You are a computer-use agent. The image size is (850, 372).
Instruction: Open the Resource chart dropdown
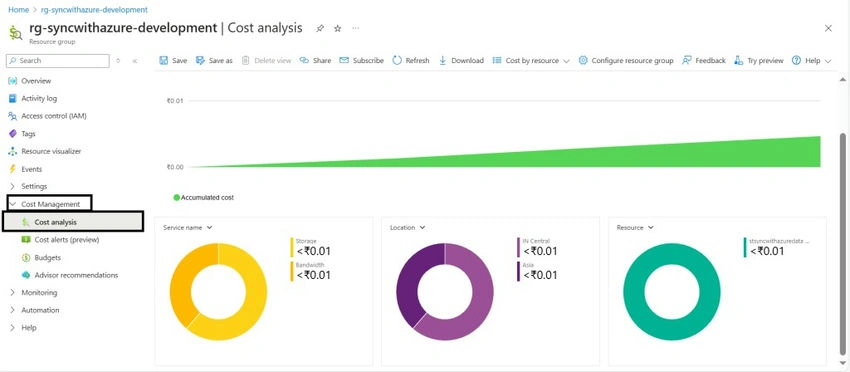tap(635, 228)
